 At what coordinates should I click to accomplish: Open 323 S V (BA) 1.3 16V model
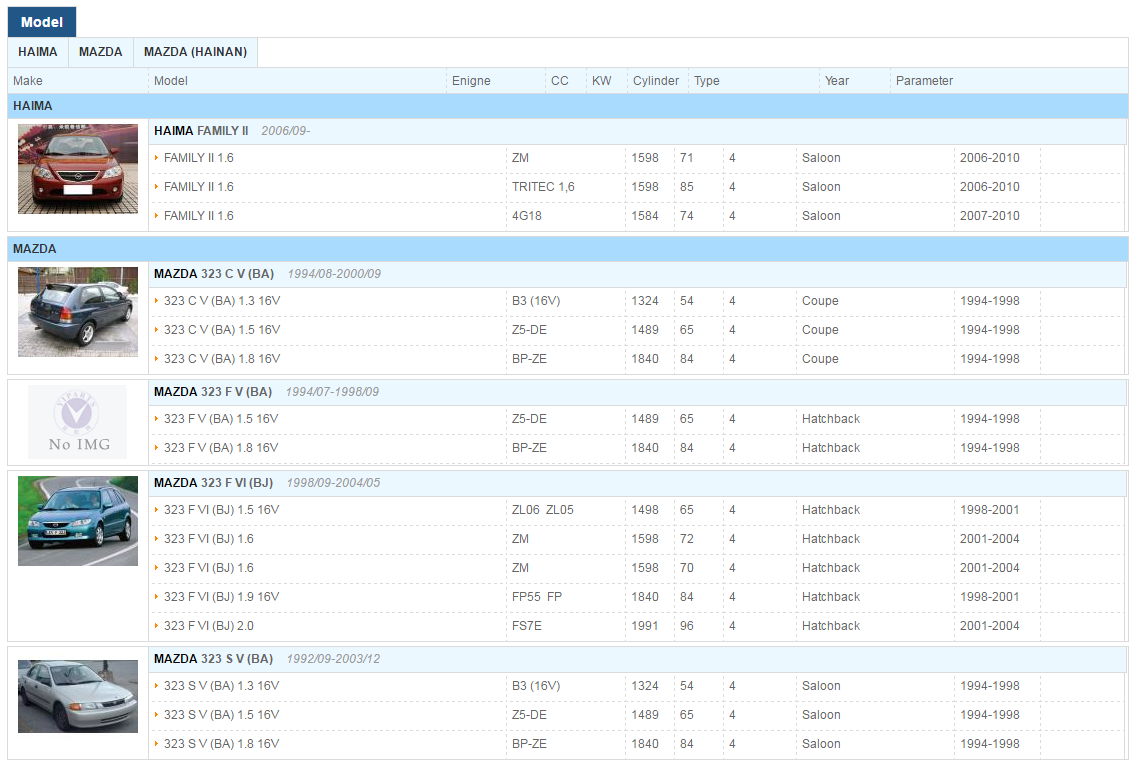click(222, 687)
